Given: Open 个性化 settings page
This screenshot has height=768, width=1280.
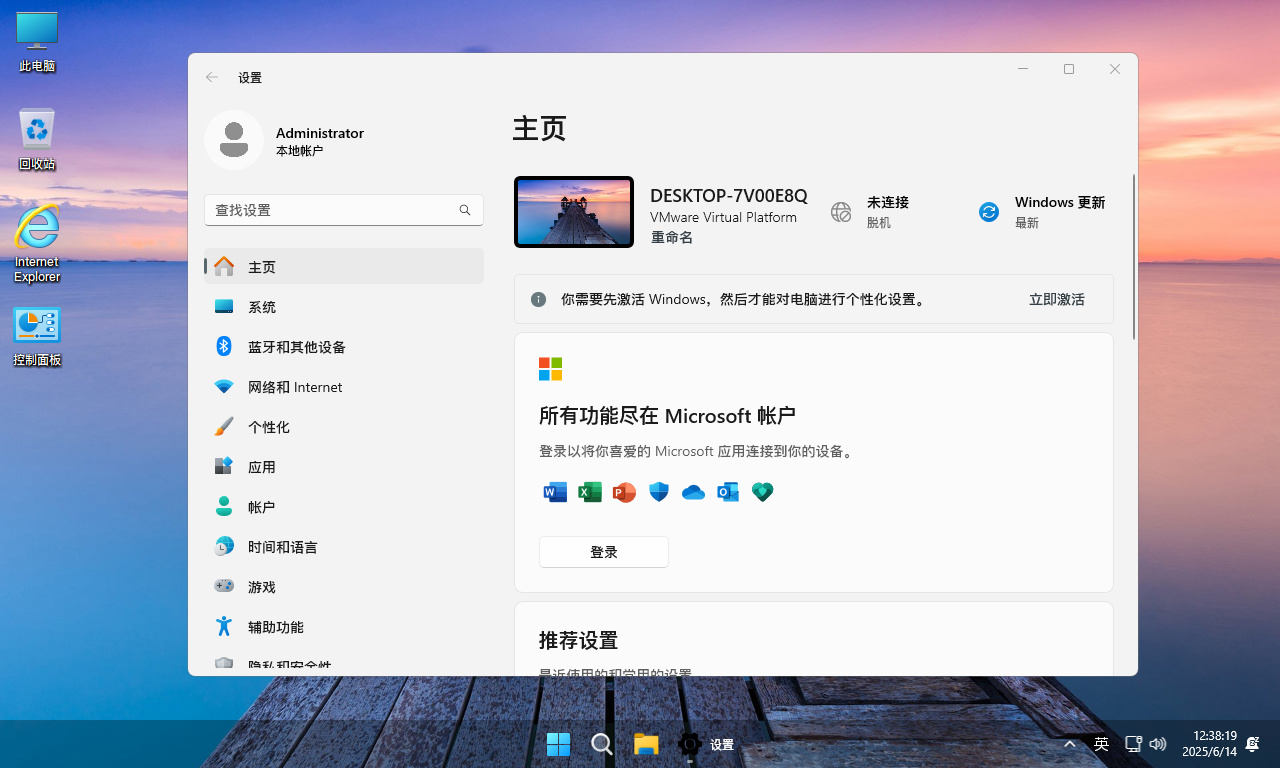Looking at the screenshot, I should coord(344,427).
